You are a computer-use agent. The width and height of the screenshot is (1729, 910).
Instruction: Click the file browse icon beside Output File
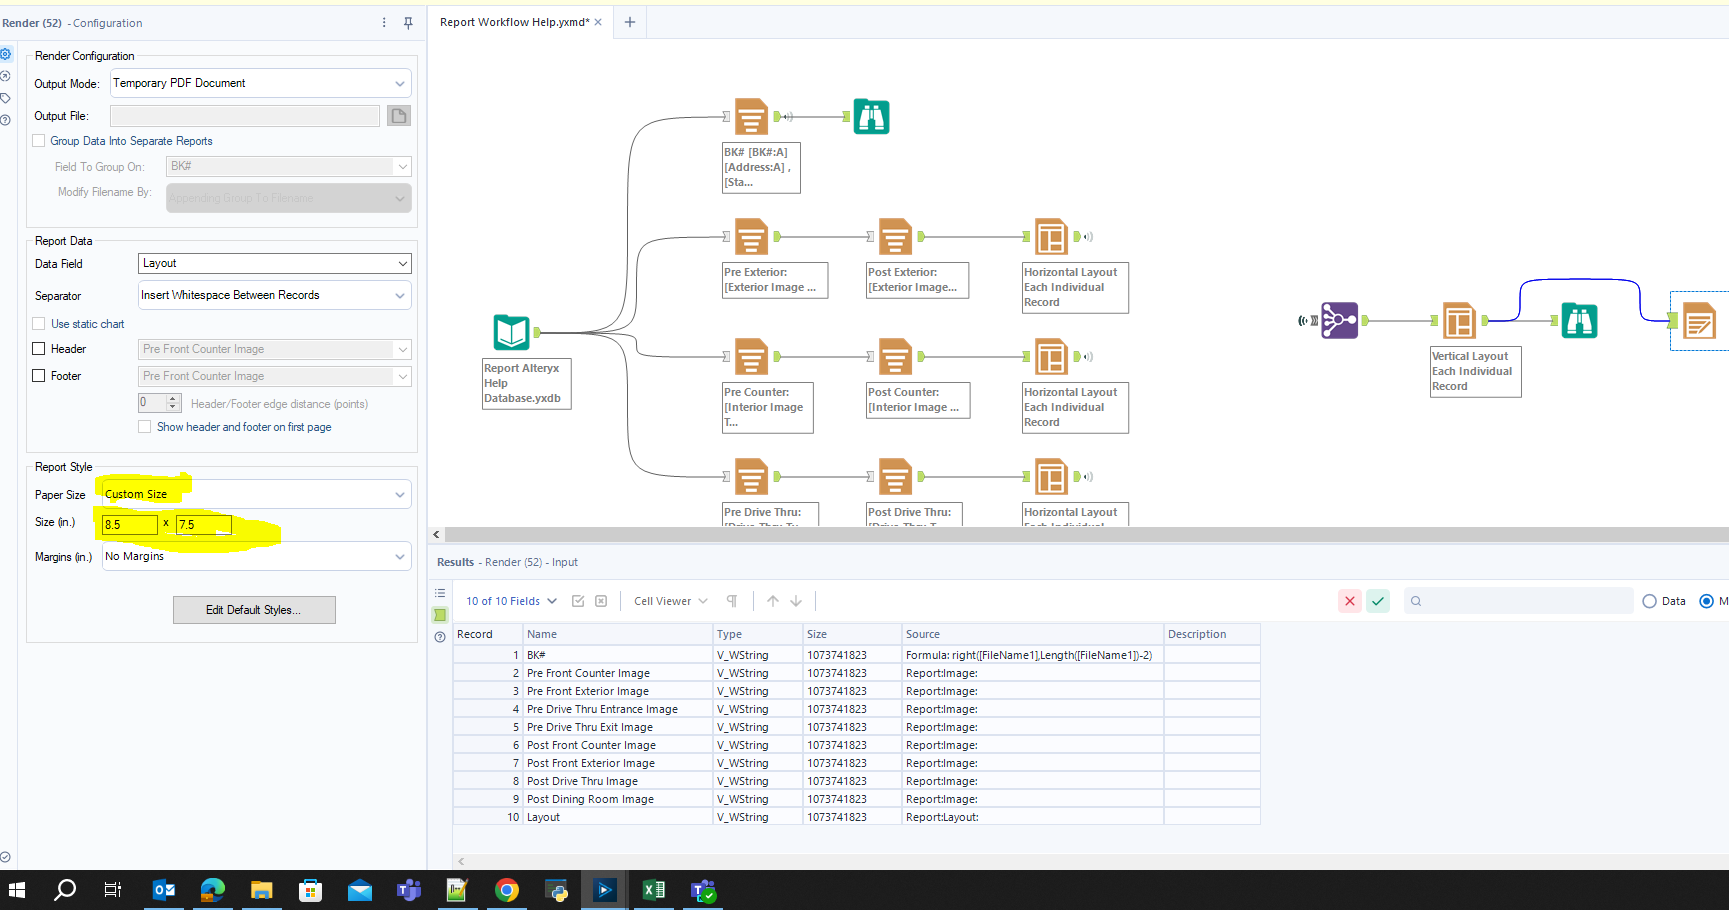[398, 115]
